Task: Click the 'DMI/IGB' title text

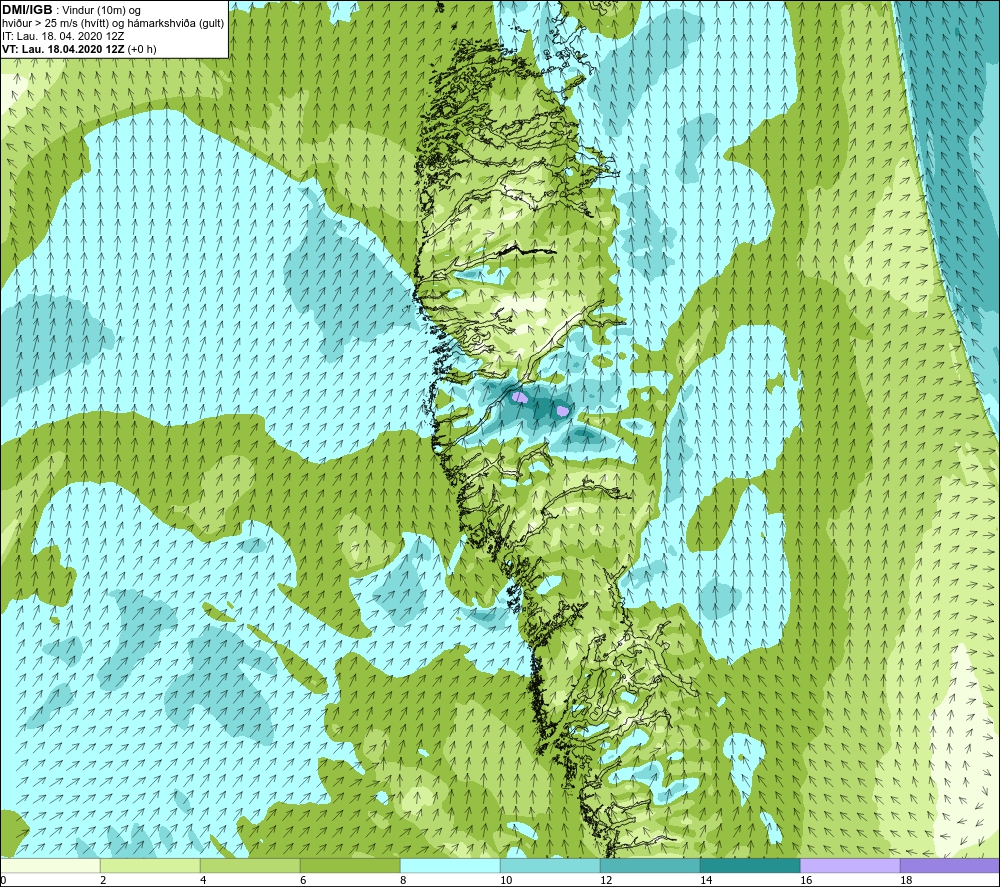Action: [27, 10]
